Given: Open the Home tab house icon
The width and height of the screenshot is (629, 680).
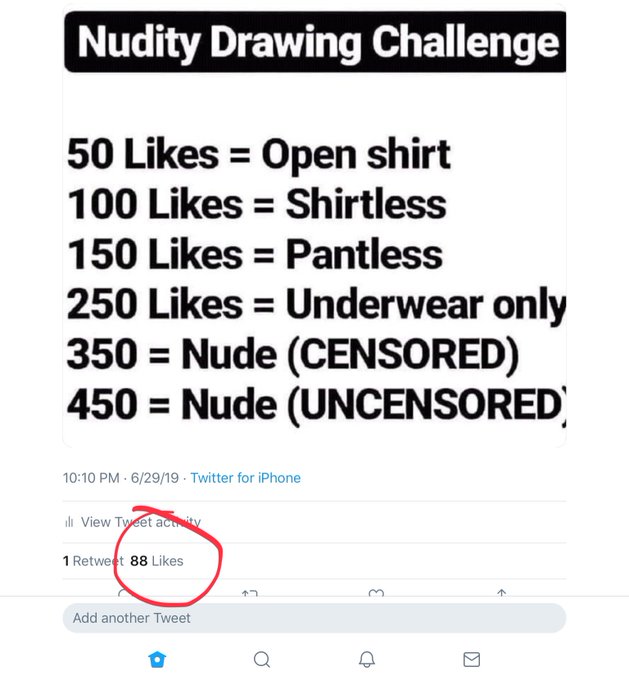Looking at the screenshot, I should click(x=157, y=659).
